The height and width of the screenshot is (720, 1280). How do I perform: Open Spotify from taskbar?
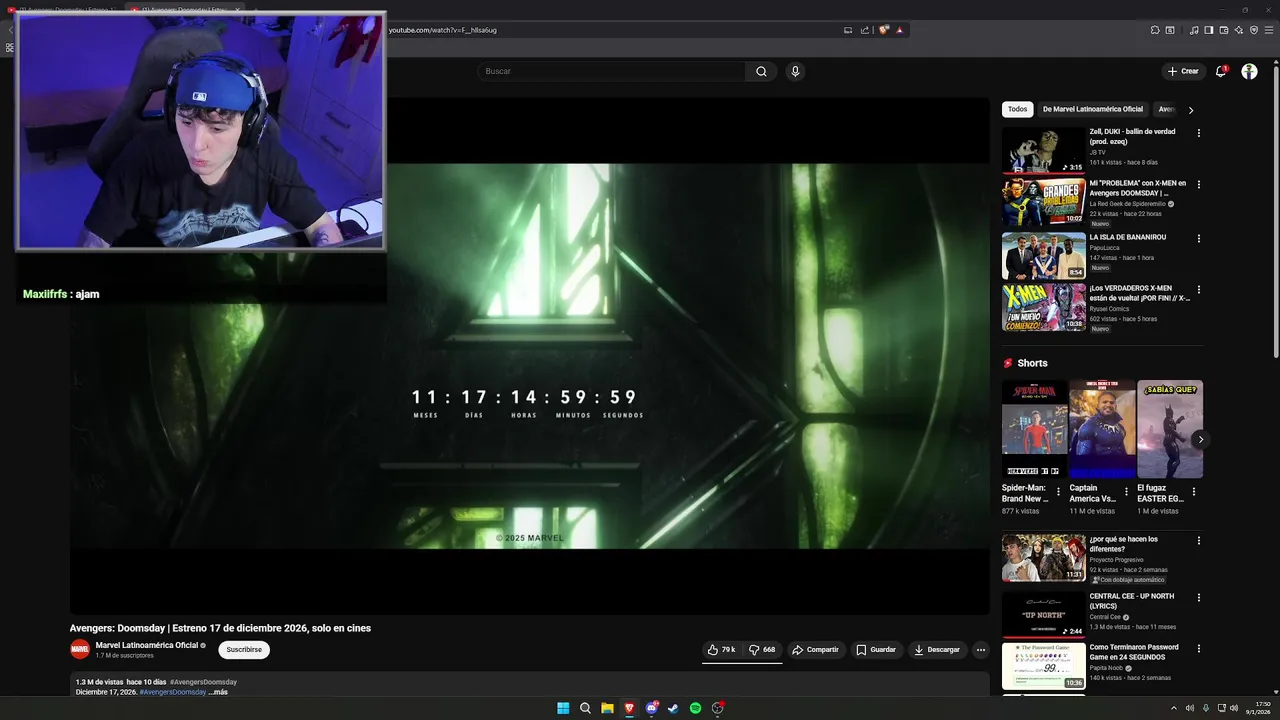pyautogui.click(x=695, y=708)
